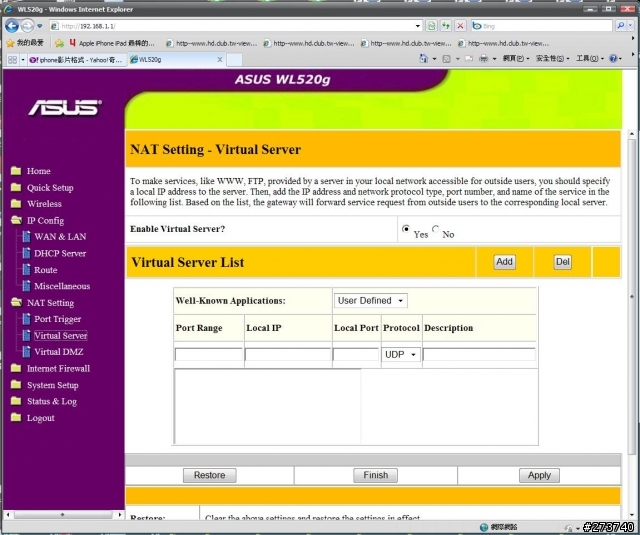The height and width of the screenshot is (535, 640).
Task: Open the address bar history dropdown
Action: [418, 26]
